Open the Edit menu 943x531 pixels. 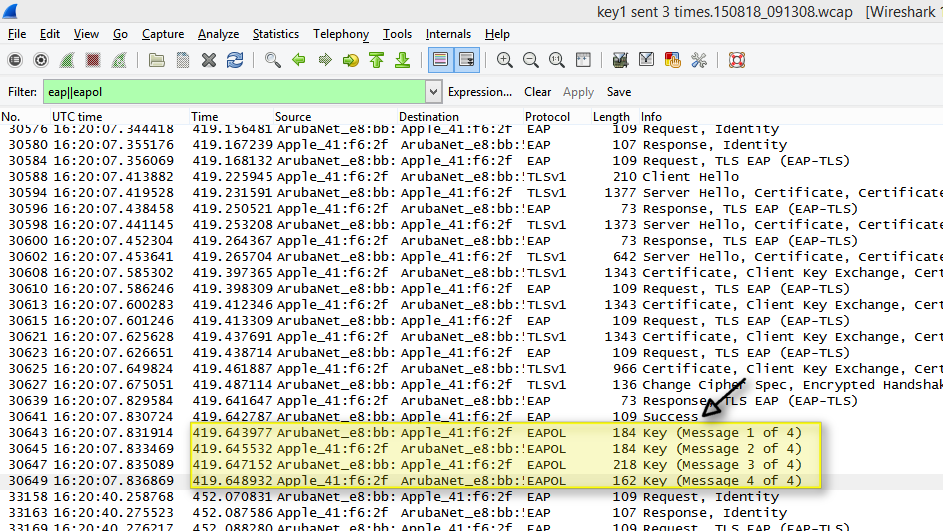pos(50,34)
